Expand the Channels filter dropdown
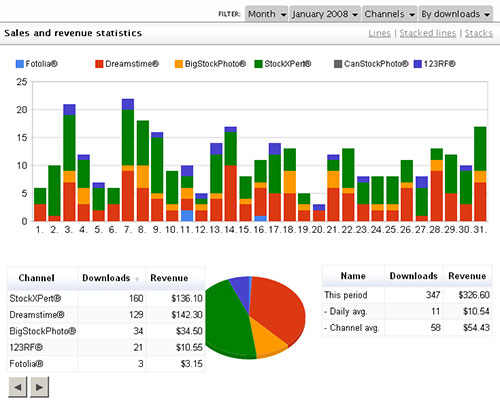Image resolution: width=500 pixels, height=403 pixels. 389,14
